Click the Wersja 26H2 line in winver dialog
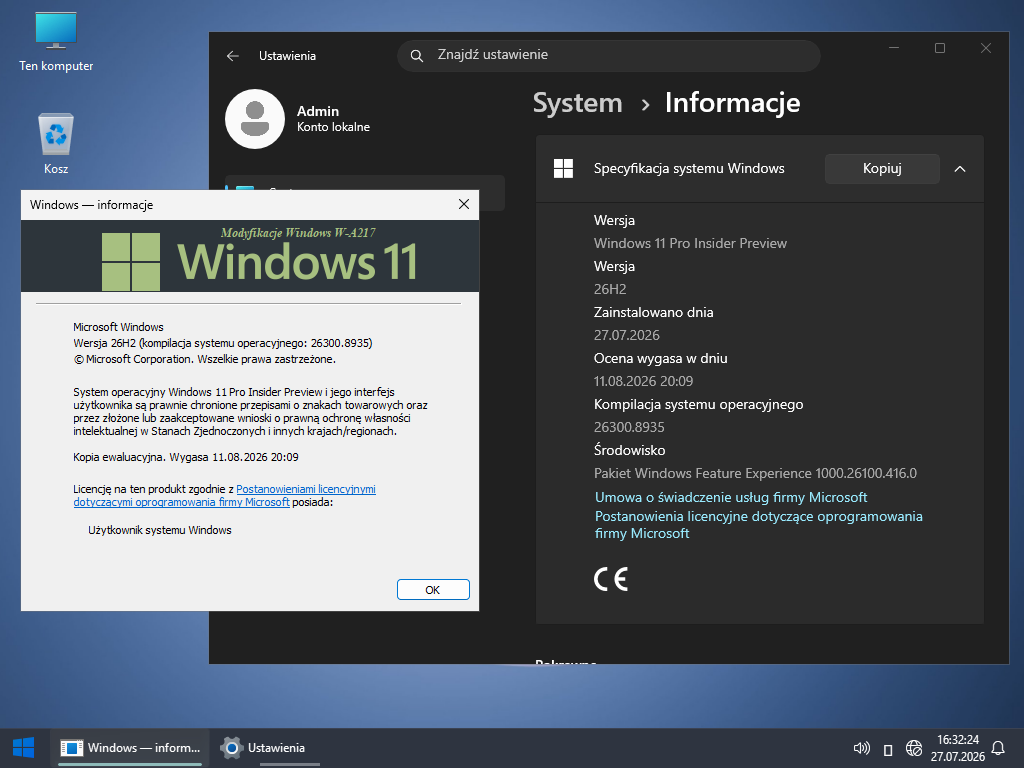1024x768 pixels. [223, 344]
